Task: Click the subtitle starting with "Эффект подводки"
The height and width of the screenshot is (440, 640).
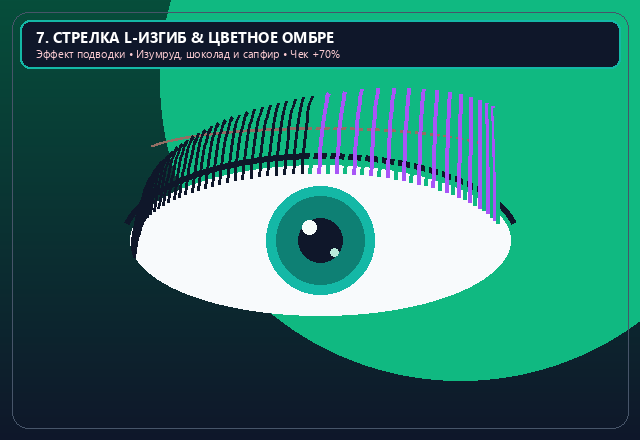Action: (188, 54)
